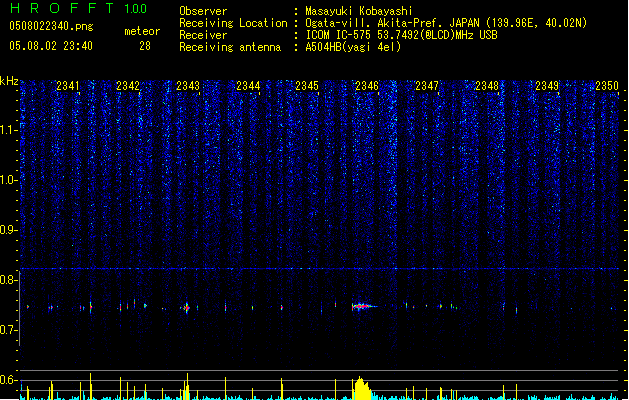The image size is (629, 400).
Task: Click the 1.1 frequency axis label
Action: click(x=8, y=130)
